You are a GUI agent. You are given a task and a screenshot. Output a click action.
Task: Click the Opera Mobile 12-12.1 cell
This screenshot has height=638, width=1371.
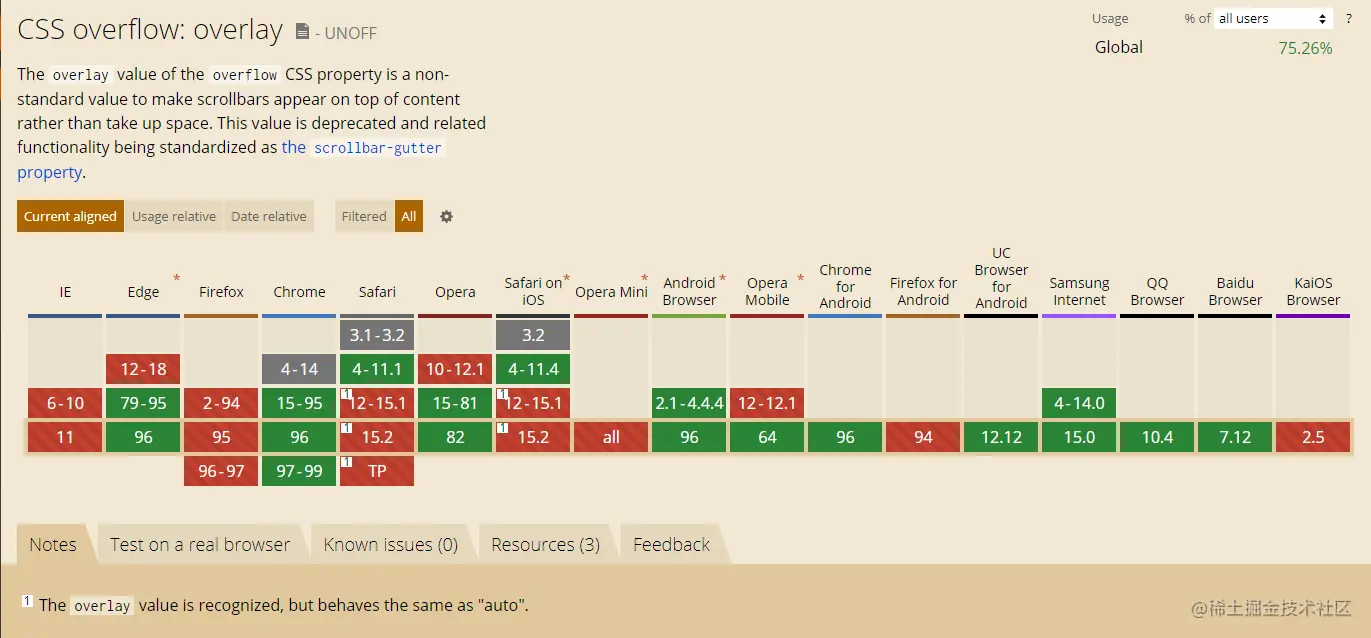tap(767, 403)
